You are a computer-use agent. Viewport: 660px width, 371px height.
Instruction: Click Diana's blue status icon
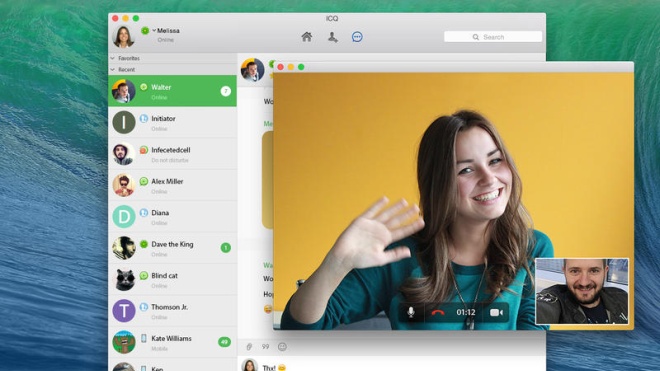(144, 213)
